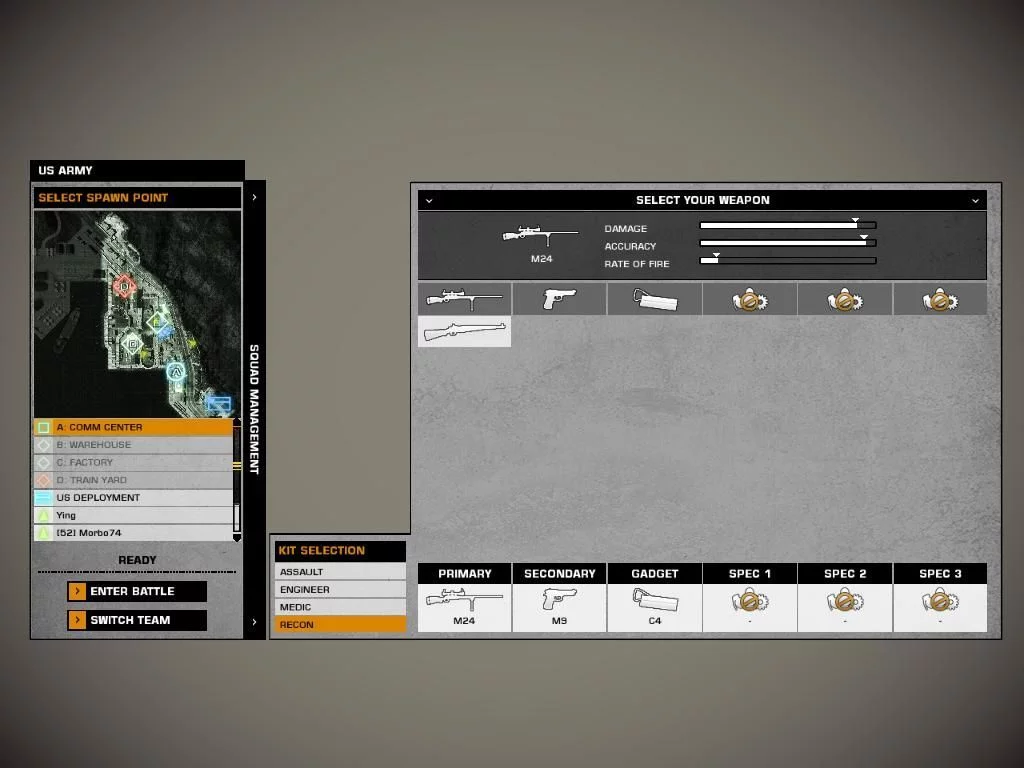Spawn on squadmate Morbo74
Image resolution: width=1024 pixels, height=768 pixels.
click(133, 533)
